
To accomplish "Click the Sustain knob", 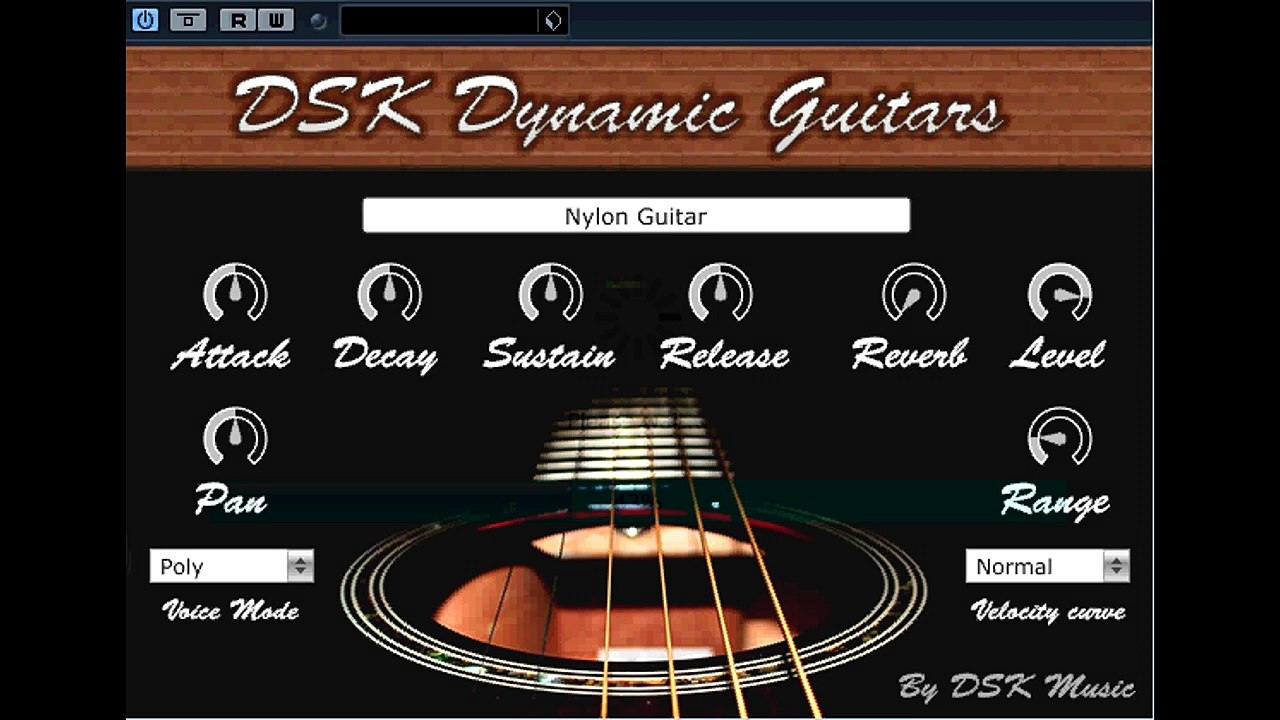I will pyautogui.click(x=550, y=293).
